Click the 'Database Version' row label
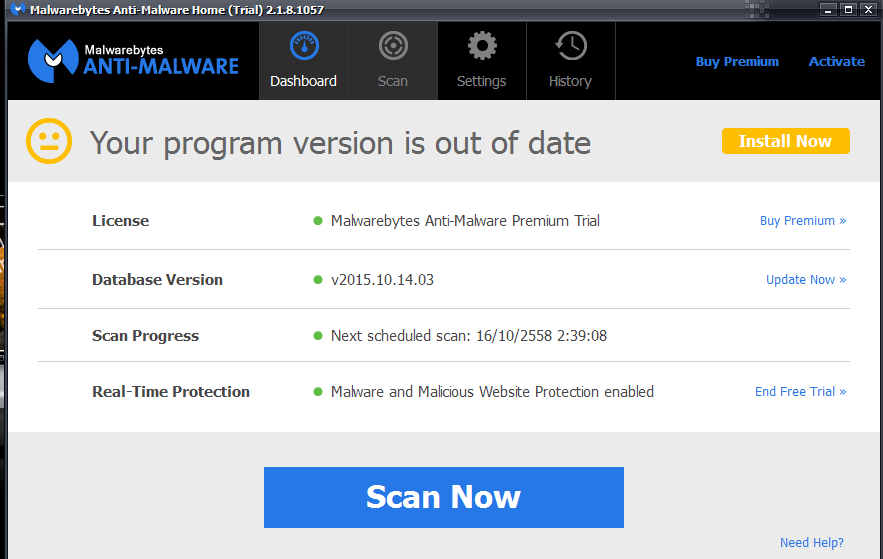The height and width of the screenshot is (559, 883). (157, 280)
